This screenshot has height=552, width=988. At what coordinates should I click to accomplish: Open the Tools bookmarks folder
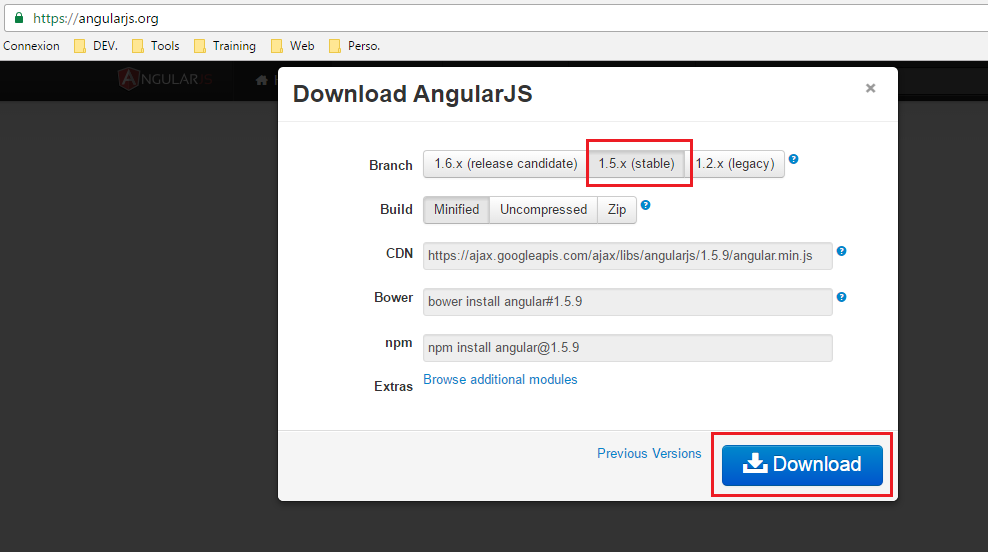156,46
